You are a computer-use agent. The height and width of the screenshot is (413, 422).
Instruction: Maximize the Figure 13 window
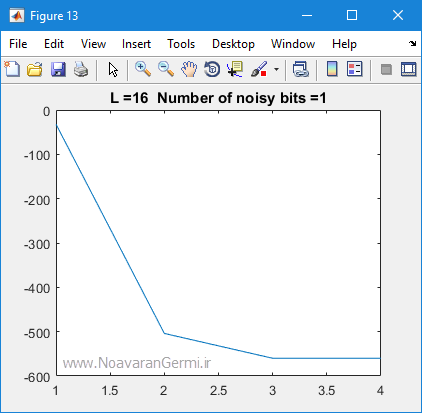[x=352, y=15]
